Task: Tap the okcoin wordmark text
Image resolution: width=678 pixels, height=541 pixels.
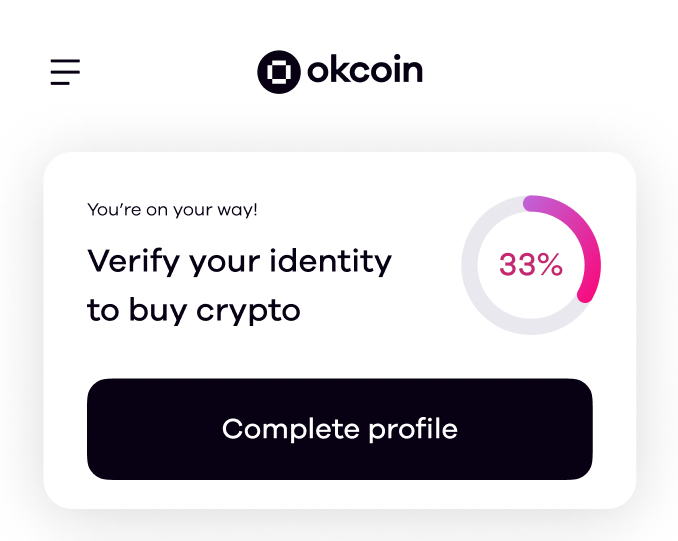Action: click(x=365, y=70)
